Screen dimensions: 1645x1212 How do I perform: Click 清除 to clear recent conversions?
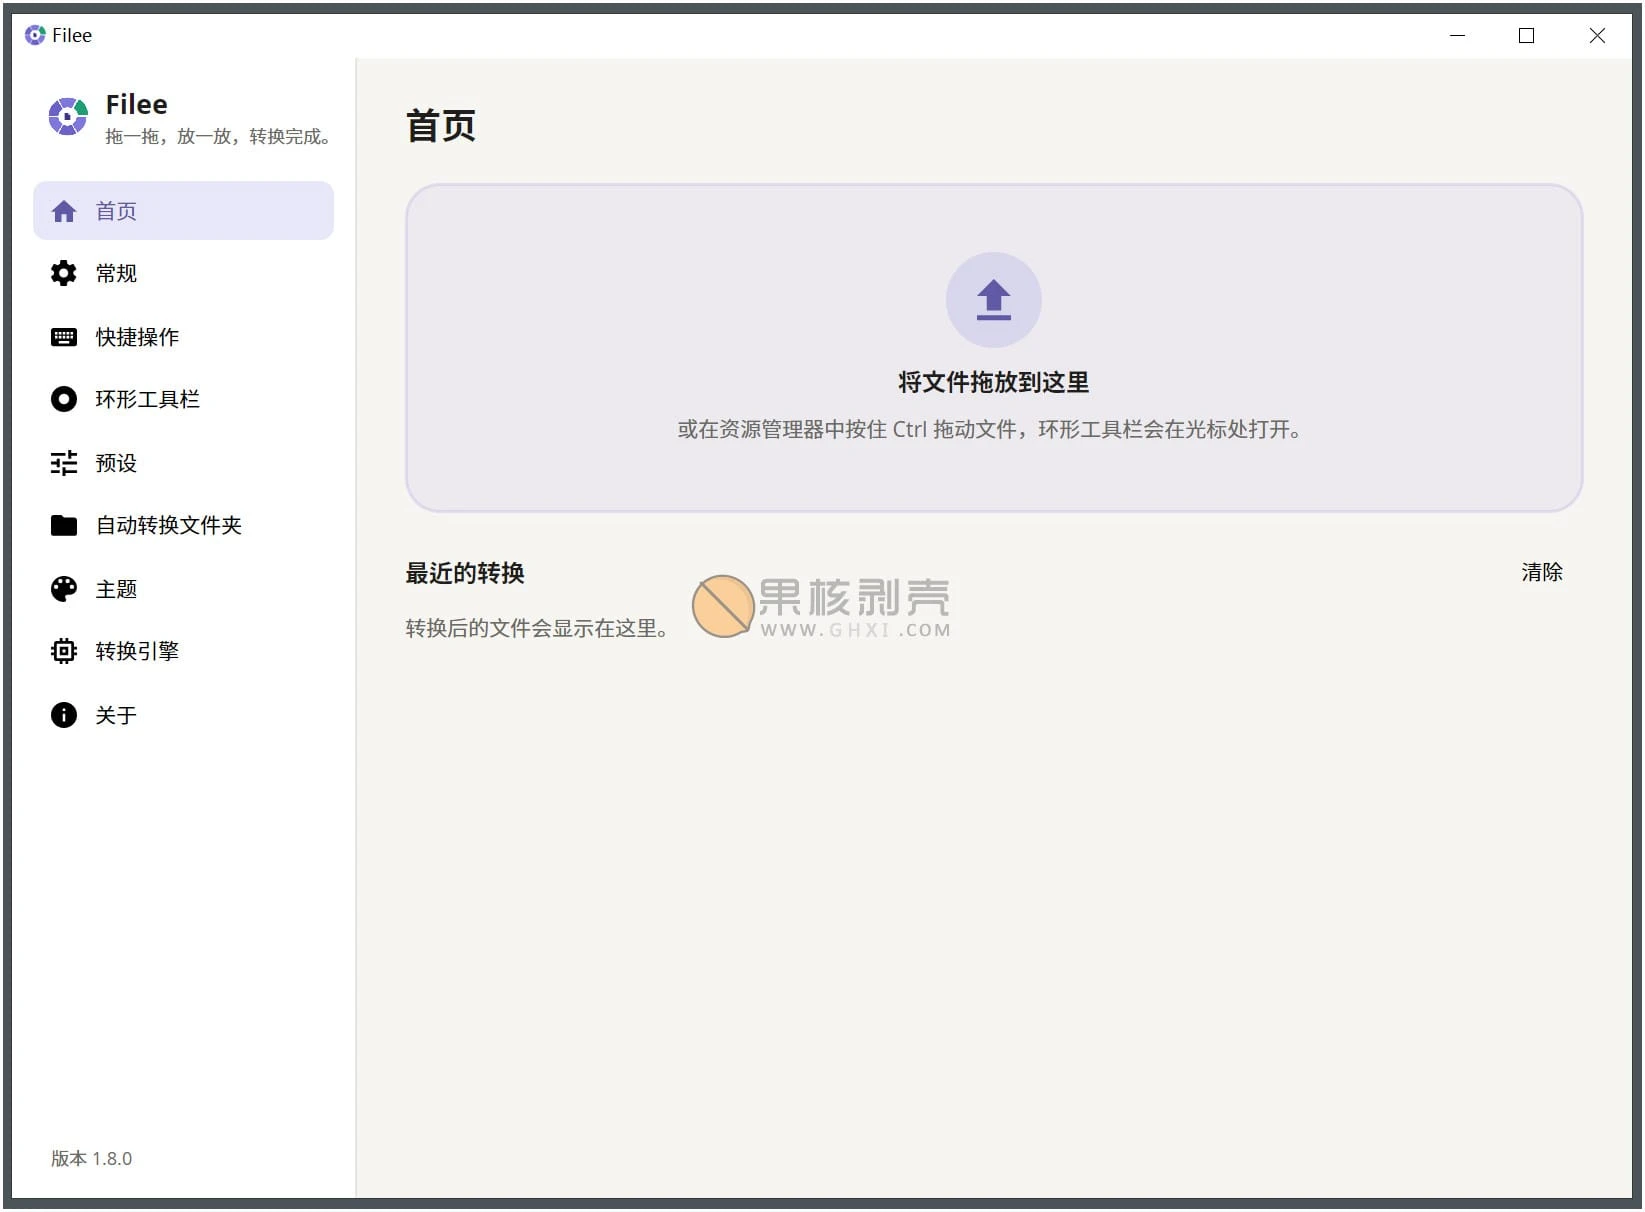click(x=1541, y=572)
